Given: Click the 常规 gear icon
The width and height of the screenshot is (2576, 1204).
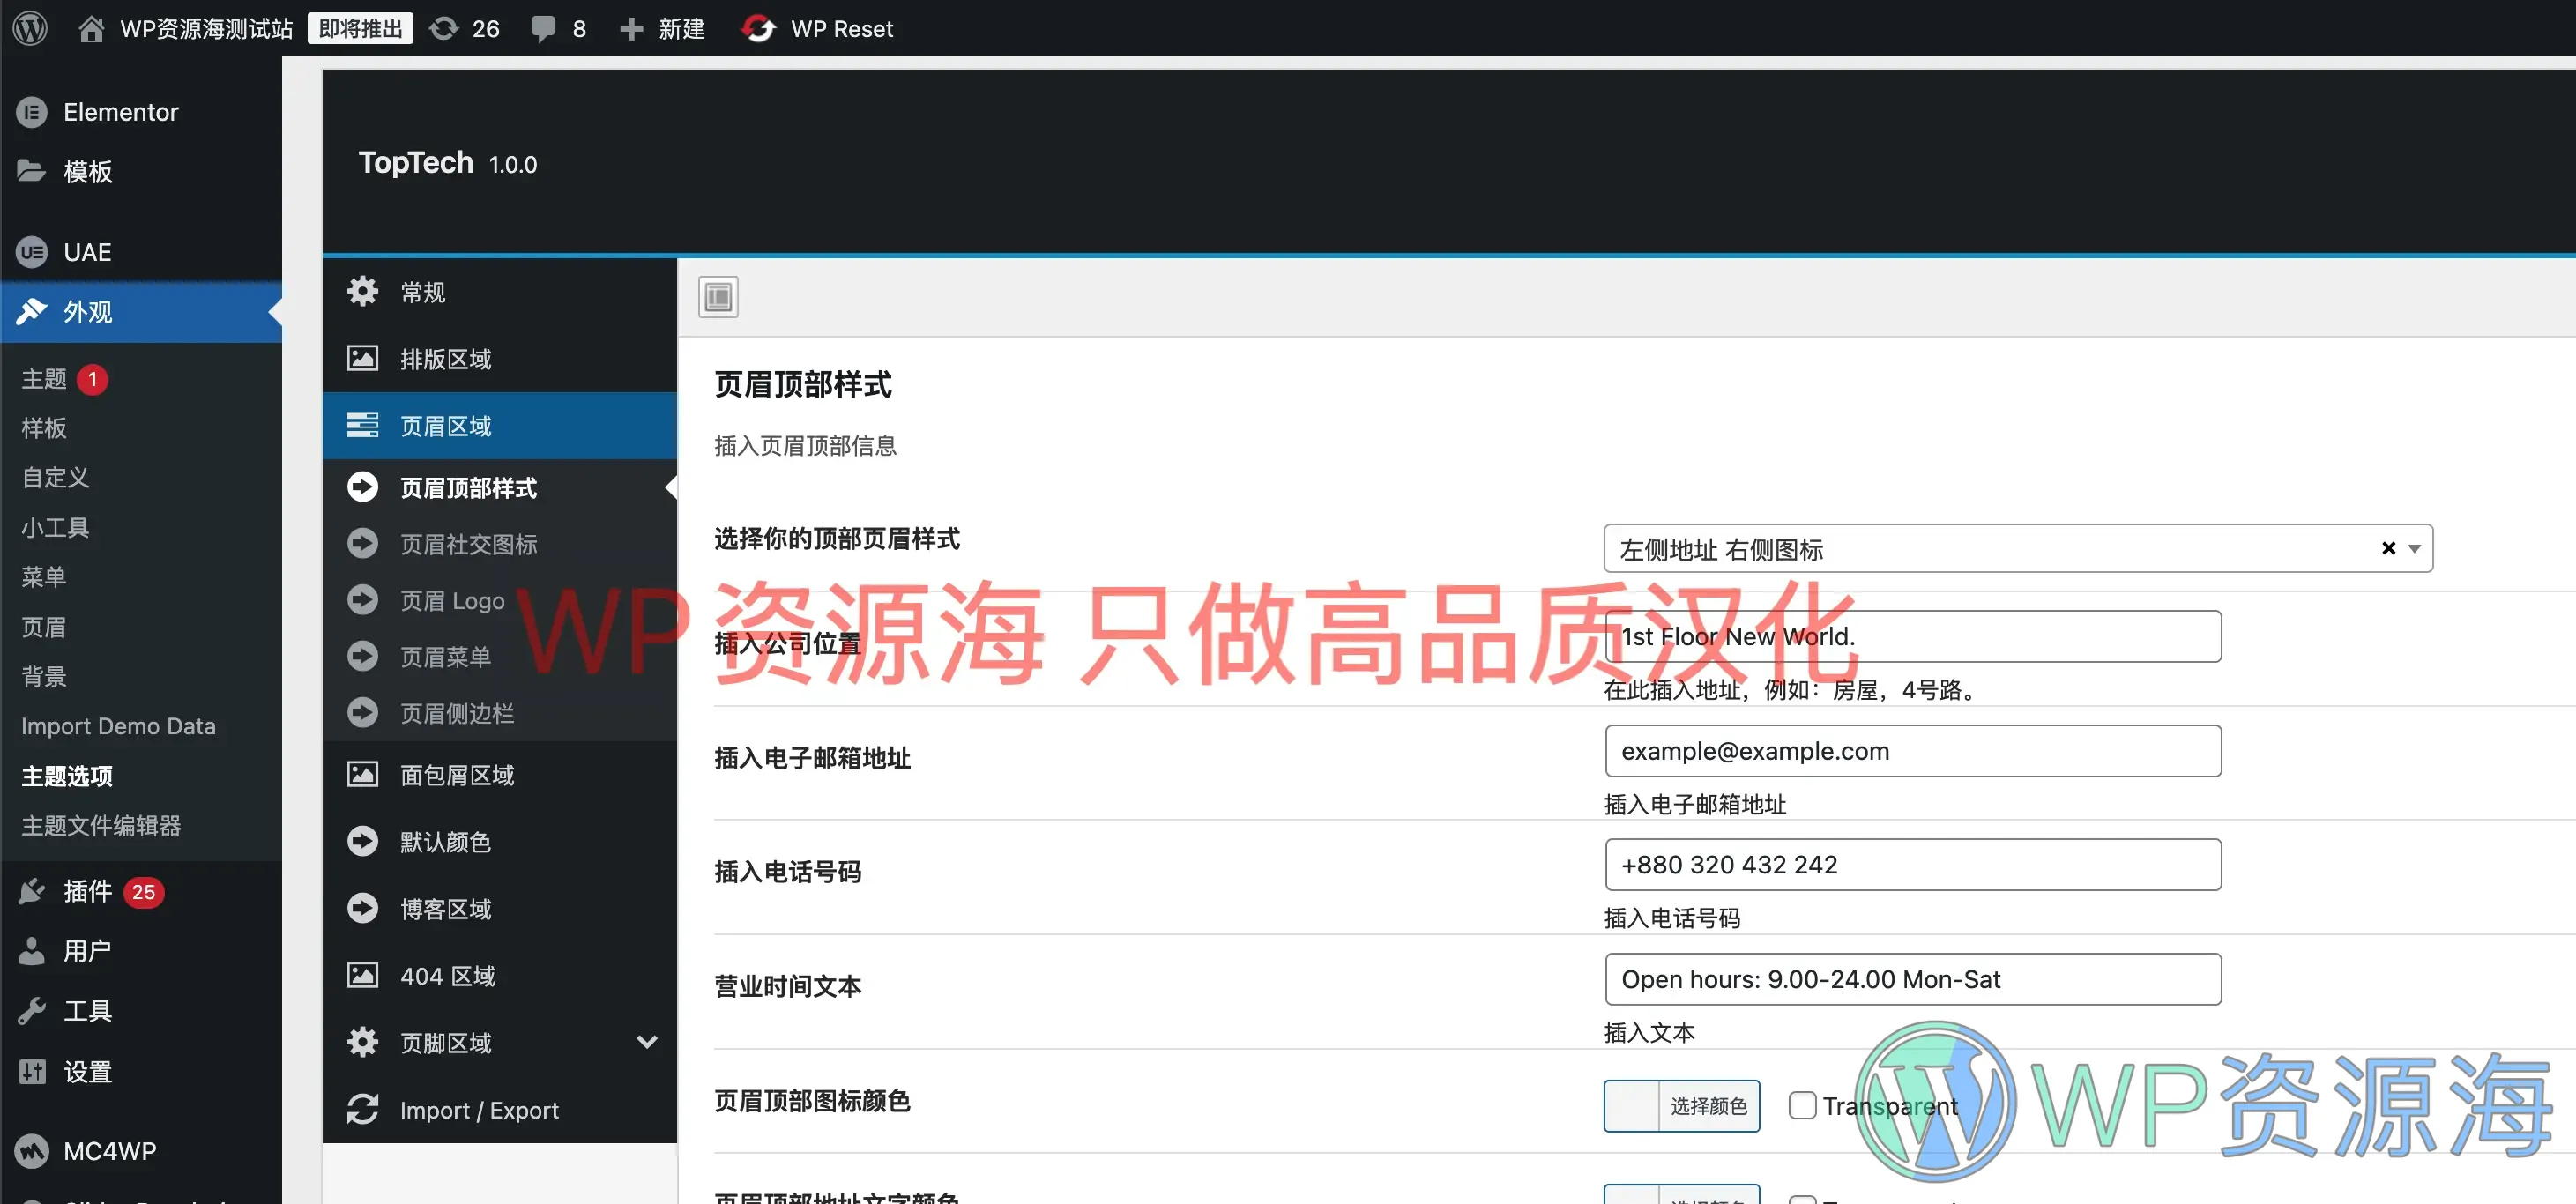Looking at the screenshot, I should point(362,291).
